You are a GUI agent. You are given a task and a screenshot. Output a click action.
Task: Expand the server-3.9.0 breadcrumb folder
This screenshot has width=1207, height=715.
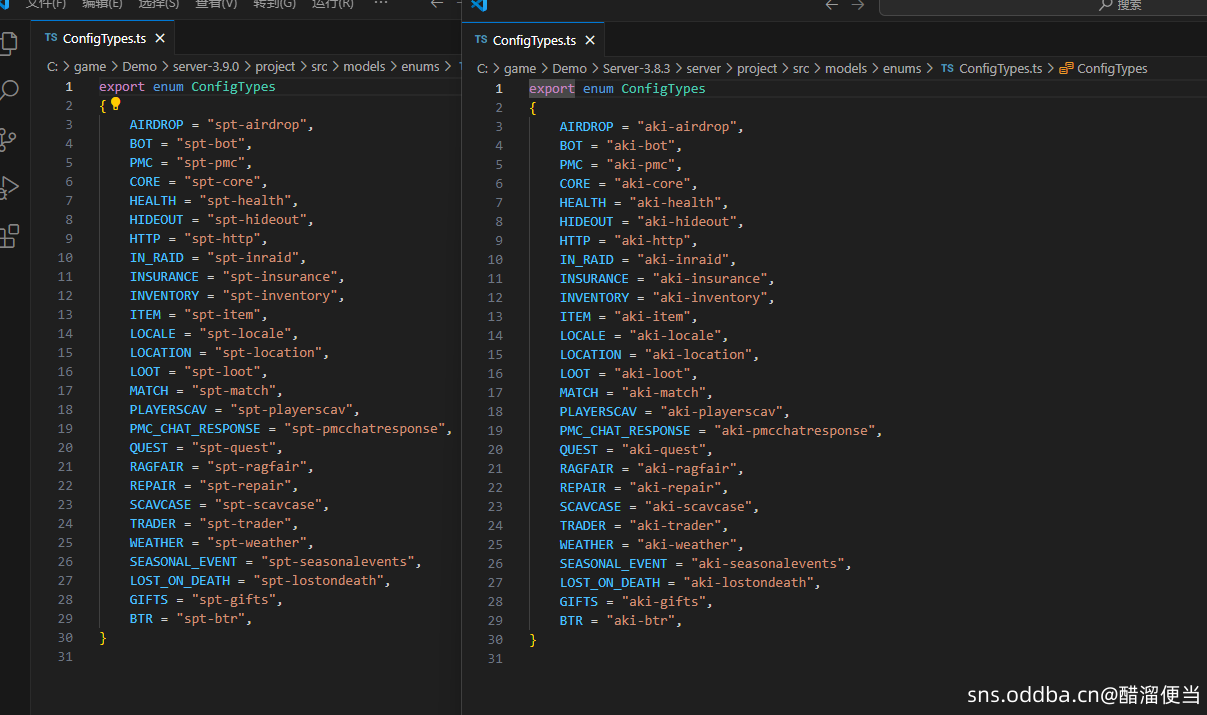tap(206, 66)
